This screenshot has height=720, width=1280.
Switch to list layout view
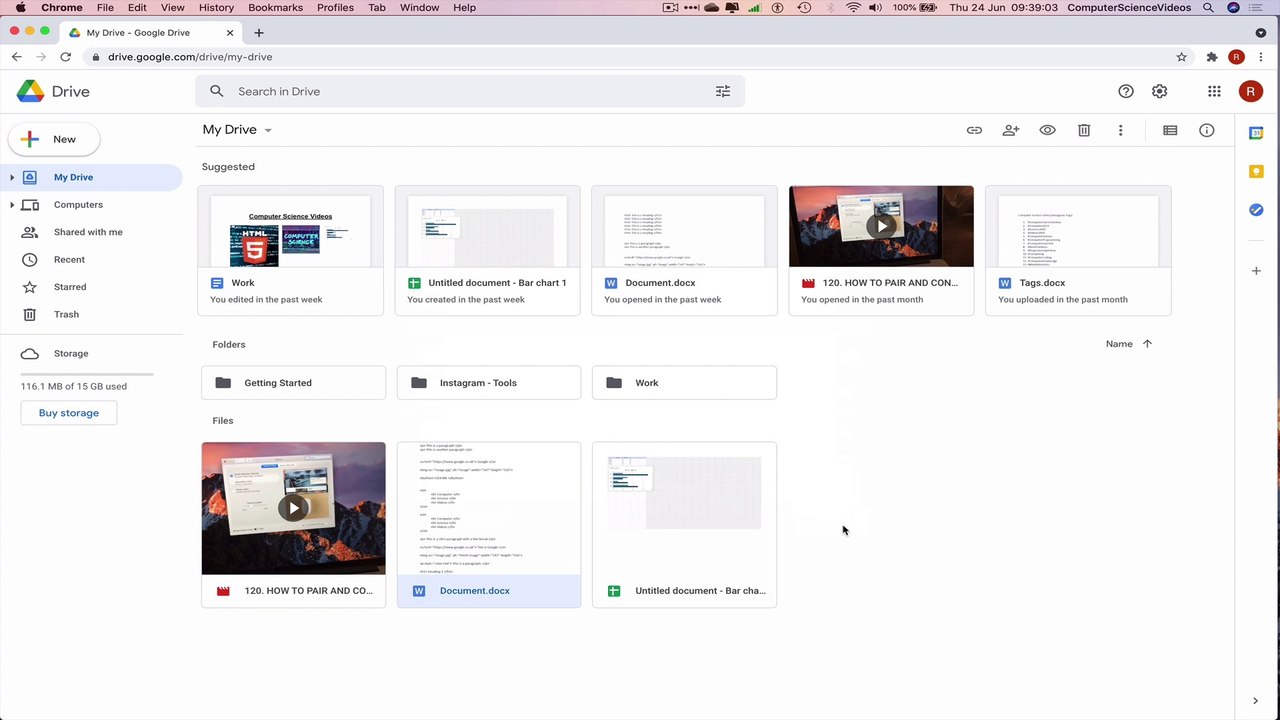(1170, 130)
